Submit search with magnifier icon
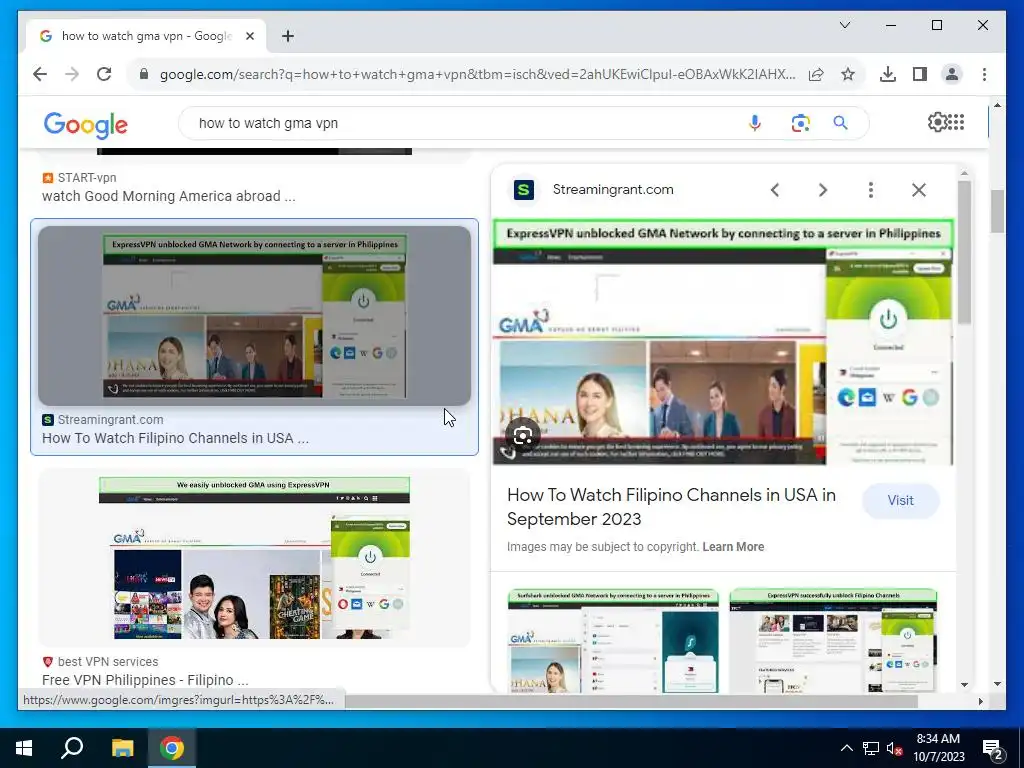 pos(840,123)
